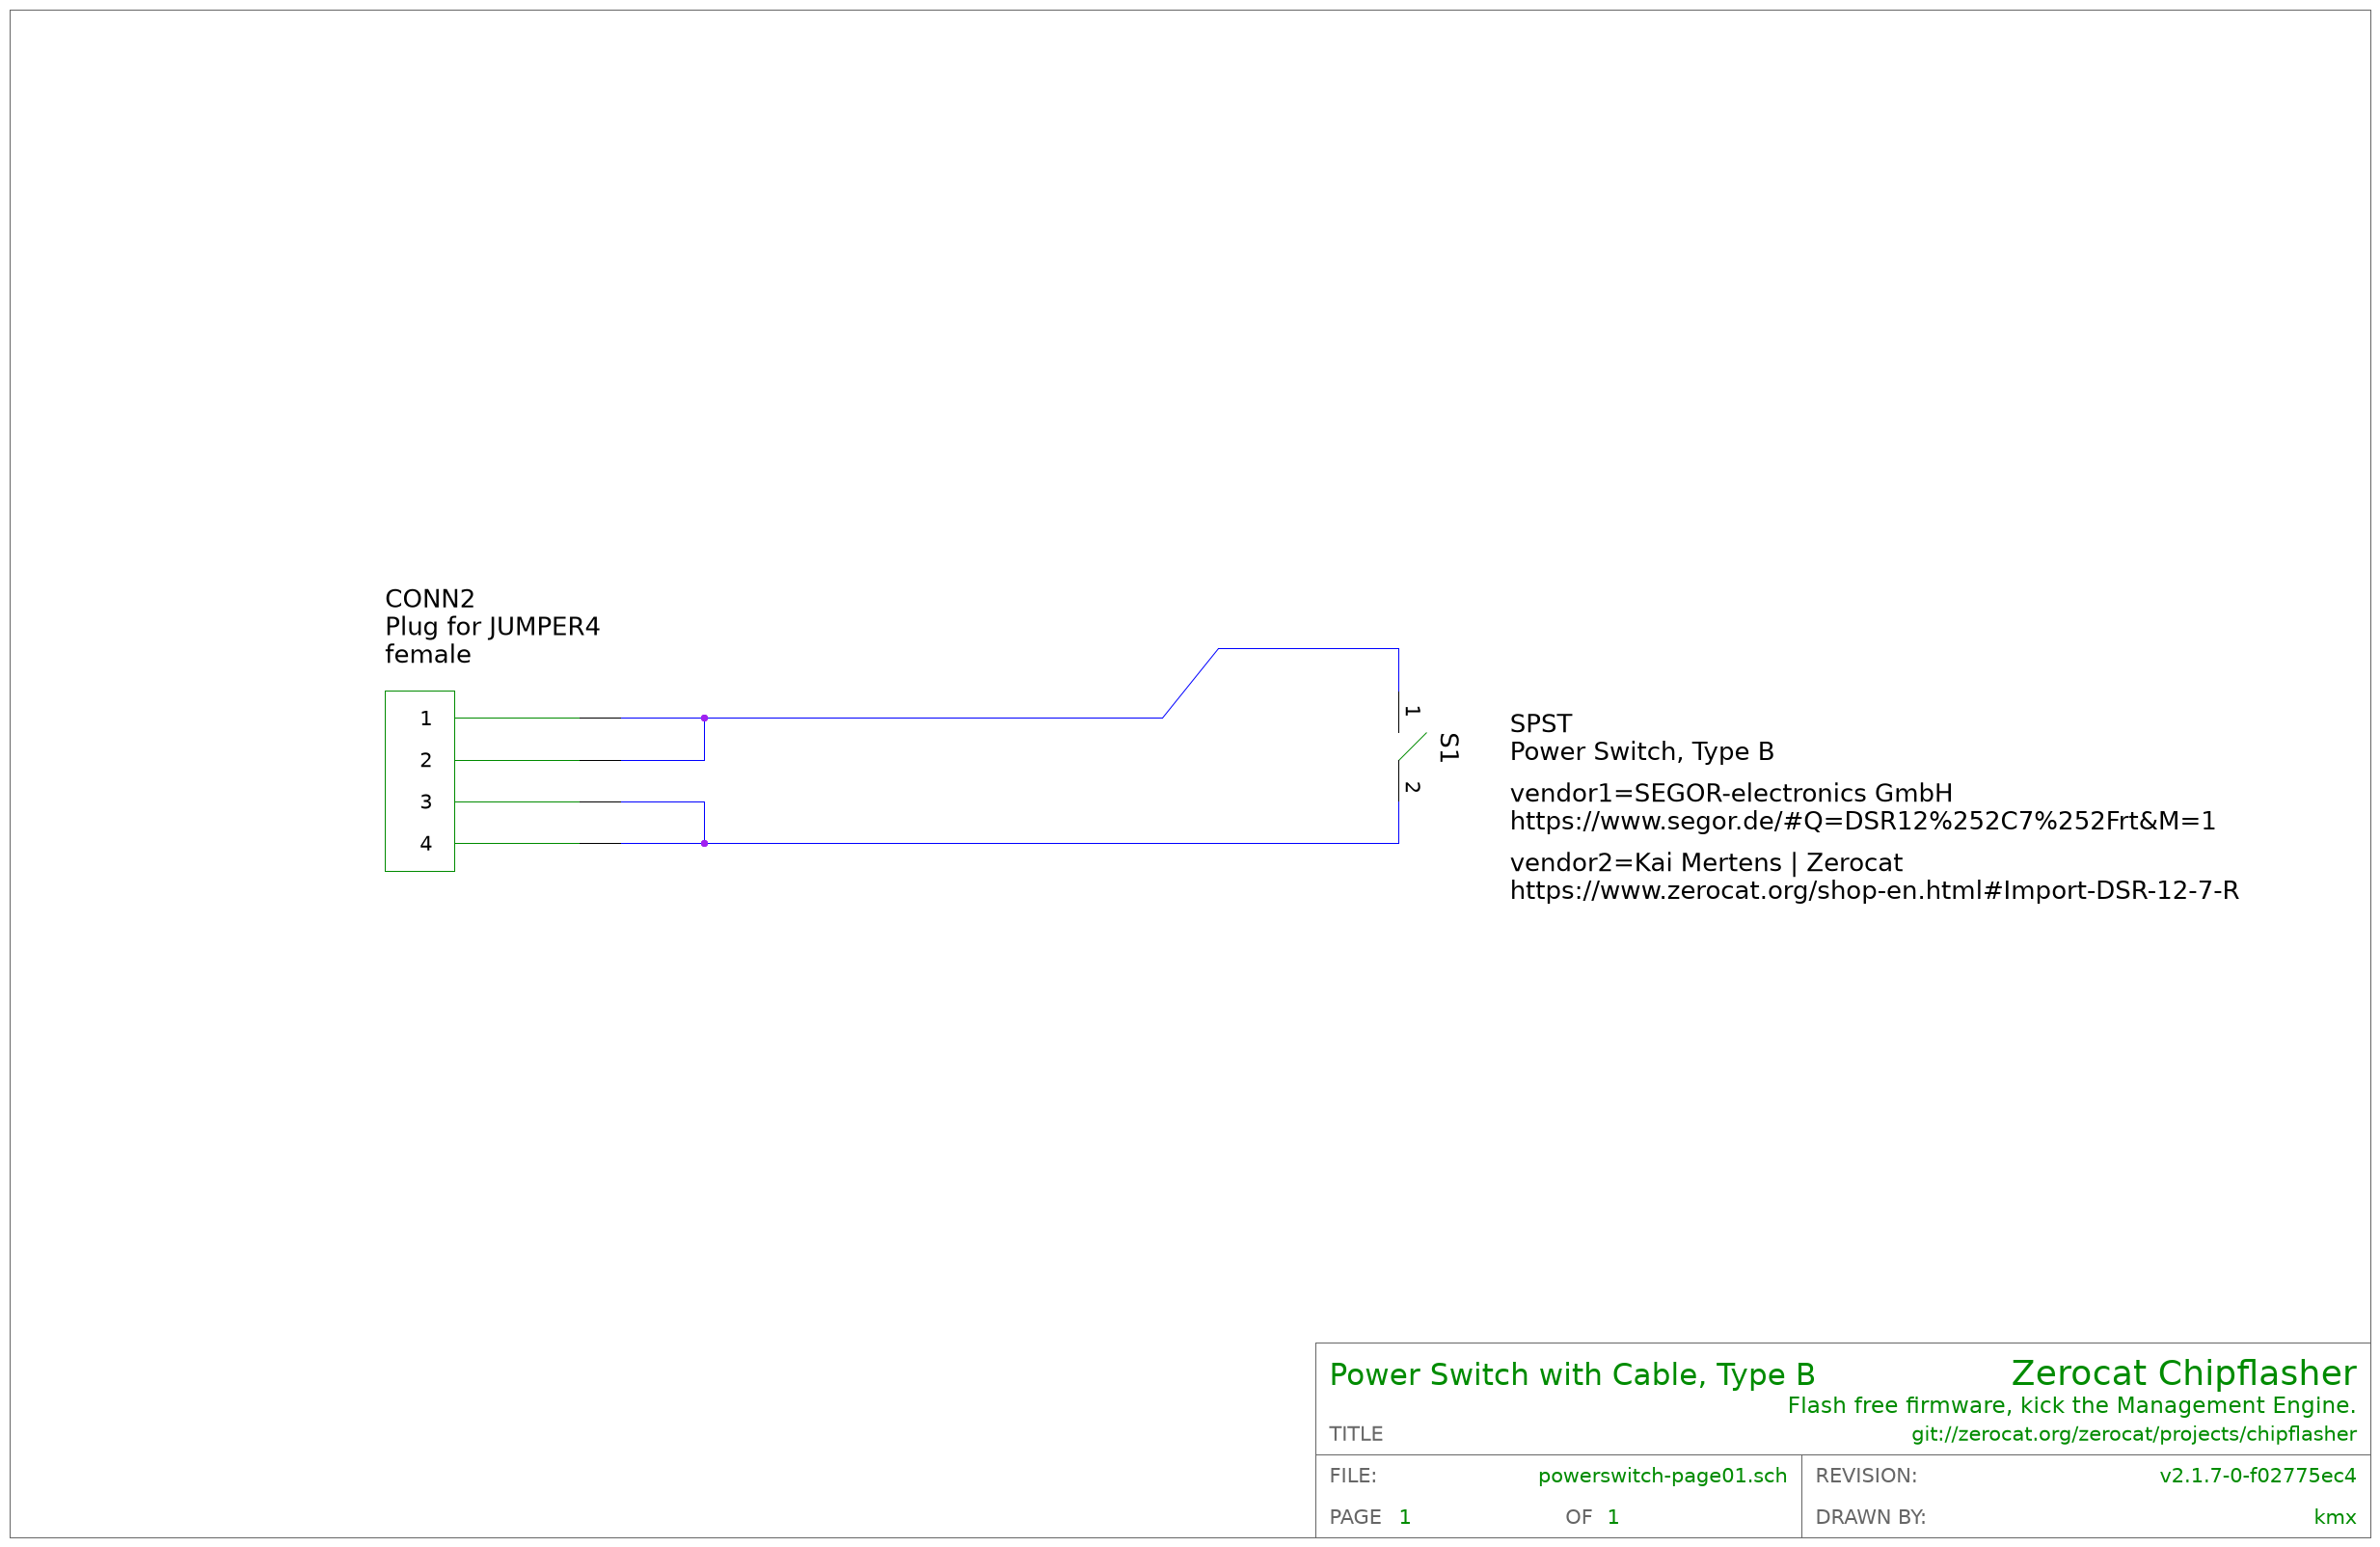Viewport: 2380px width, 1547px height.
Task: Click vendor2=Kai Mertens | Zerocat text
Action: (1705, 863)
